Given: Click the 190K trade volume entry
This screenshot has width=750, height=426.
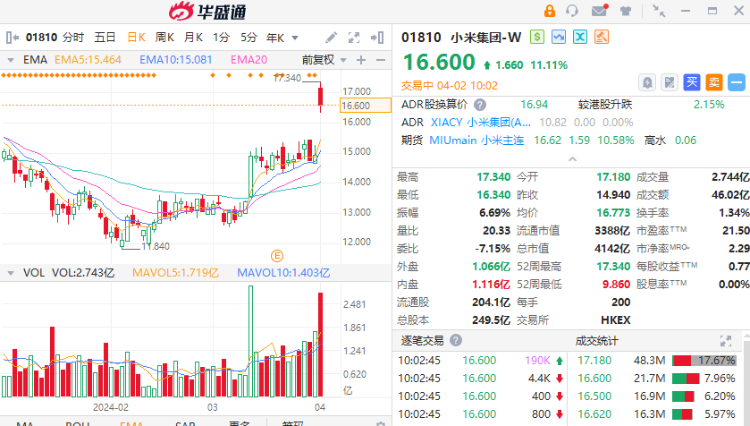Looking at the screenshot, I should [537, 360].
